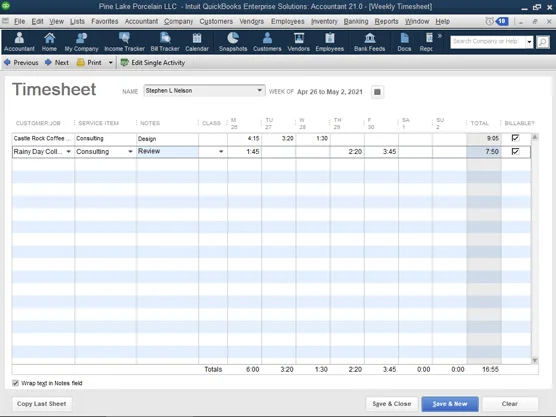Open the Vendors toolbar icon
Screen dimensions: 556x417
(299, 42)
